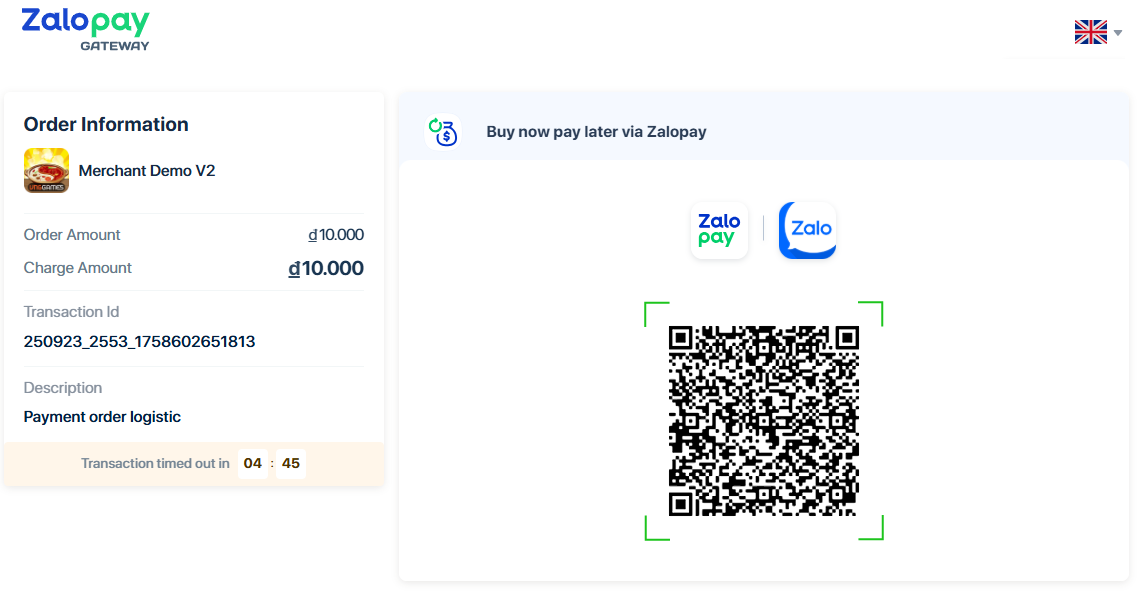The height and width of the screenshot is (608, 1137).
Task: Click the Order Information heading
Action: click(x=106, y=125)
